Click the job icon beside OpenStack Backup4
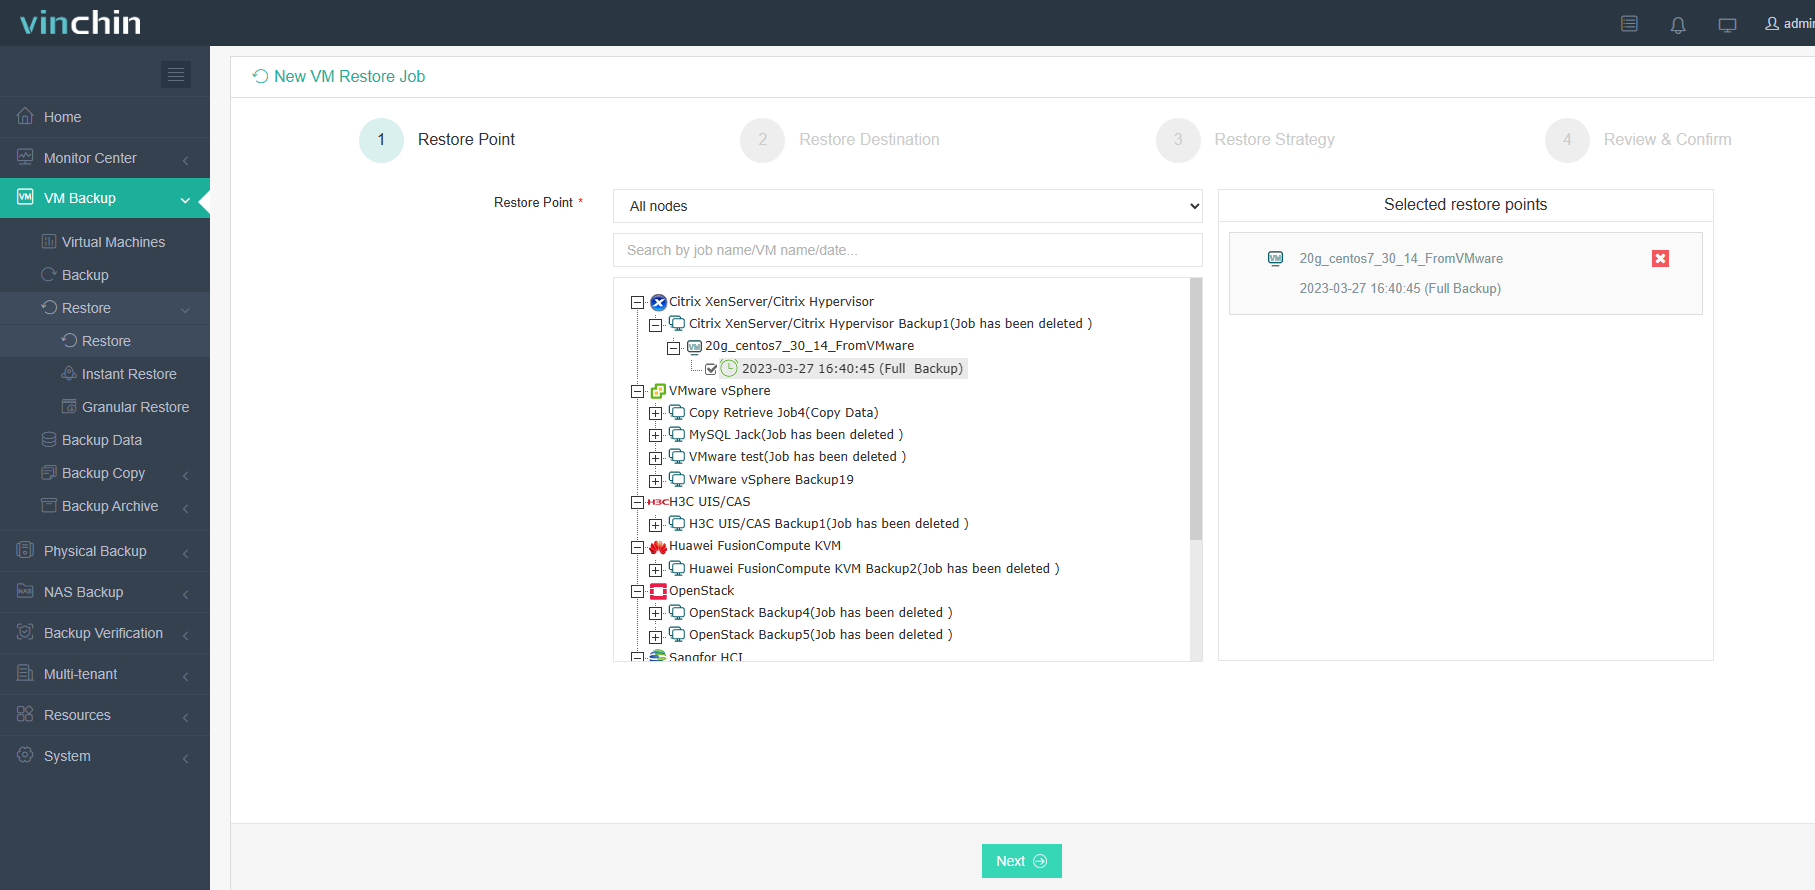Image resolution: width=1815 pixels, height=890 pixels. pos(677,612)
